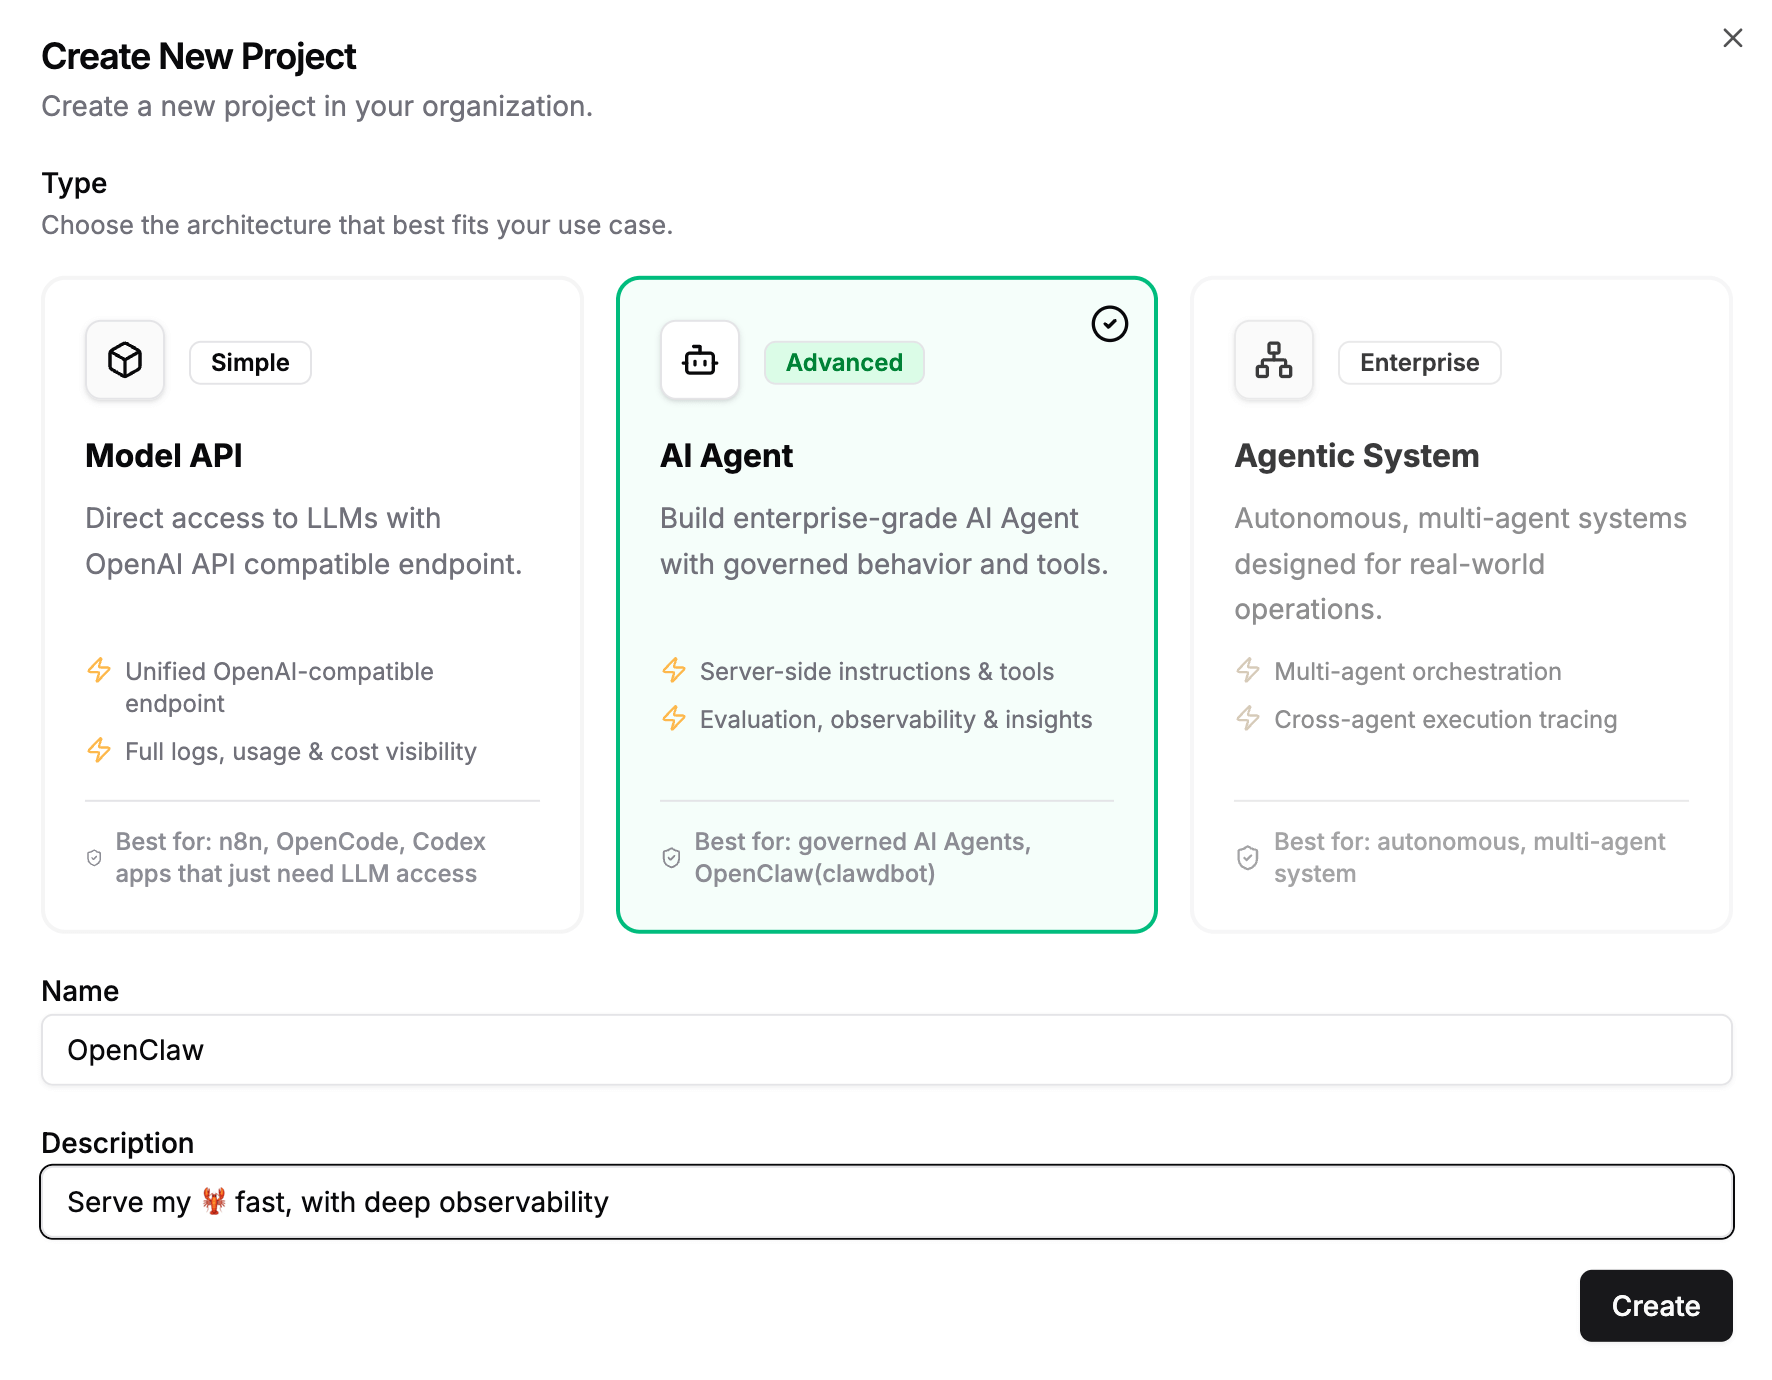Click the shield icon beside Best for autonomous systems
The width and height of the screenshot is (1772, 1380).
click(x=1247, y=857)
